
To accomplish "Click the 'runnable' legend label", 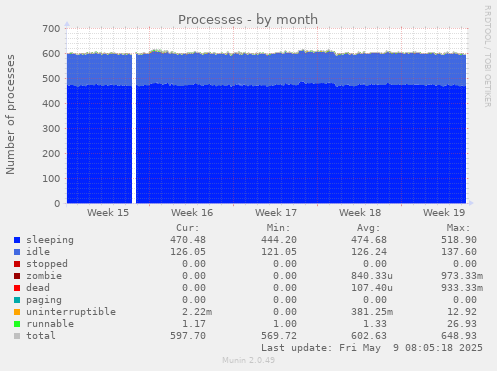I will click(50, 324).
